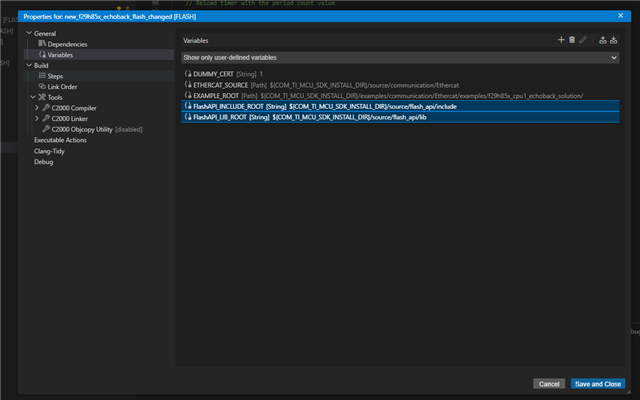Screen dimensions: 640x400
Task: Click the Dependencies books icon
Action: (42, 44)
